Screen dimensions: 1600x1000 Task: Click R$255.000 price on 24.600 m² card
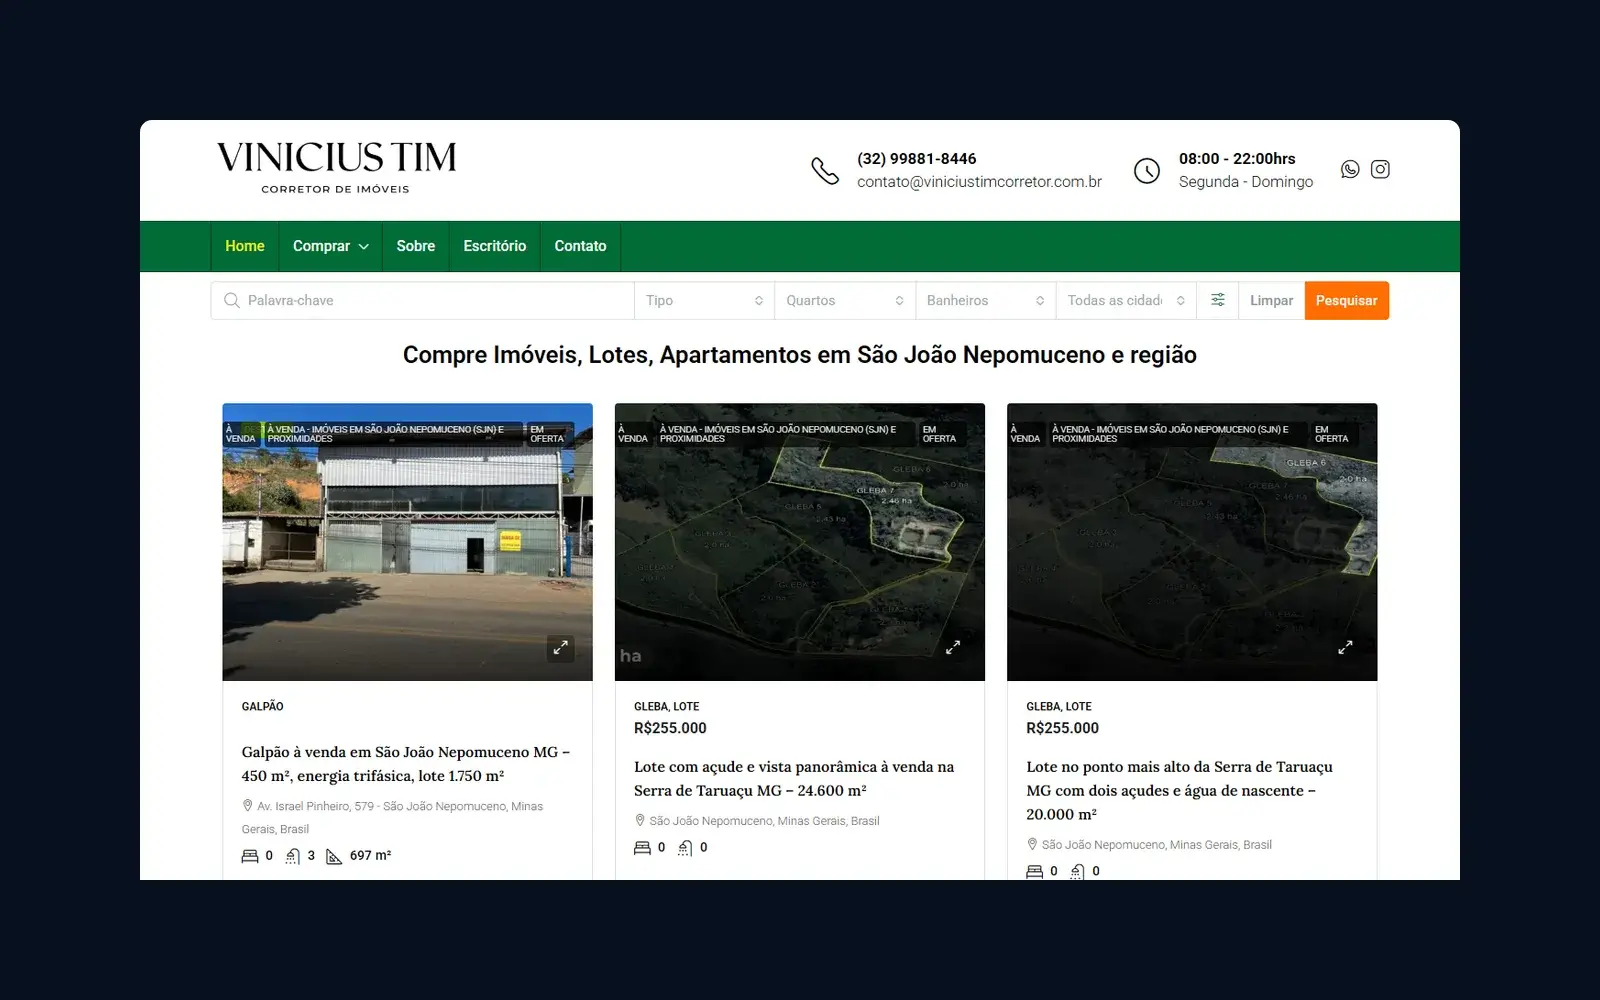(x=670, y=728)
